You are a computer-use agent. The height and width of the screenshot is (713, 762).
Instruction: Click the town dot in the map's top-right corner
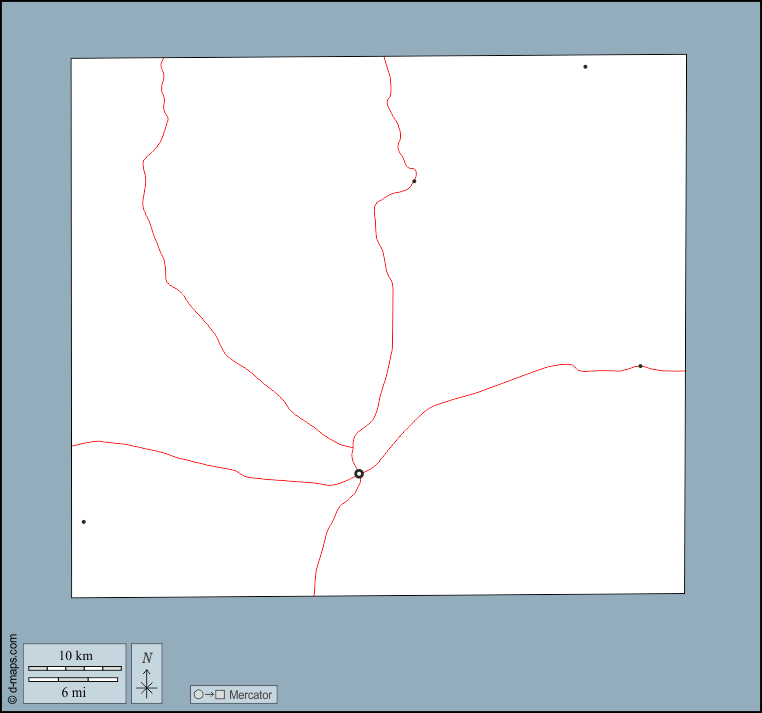(x=585, y=67)
